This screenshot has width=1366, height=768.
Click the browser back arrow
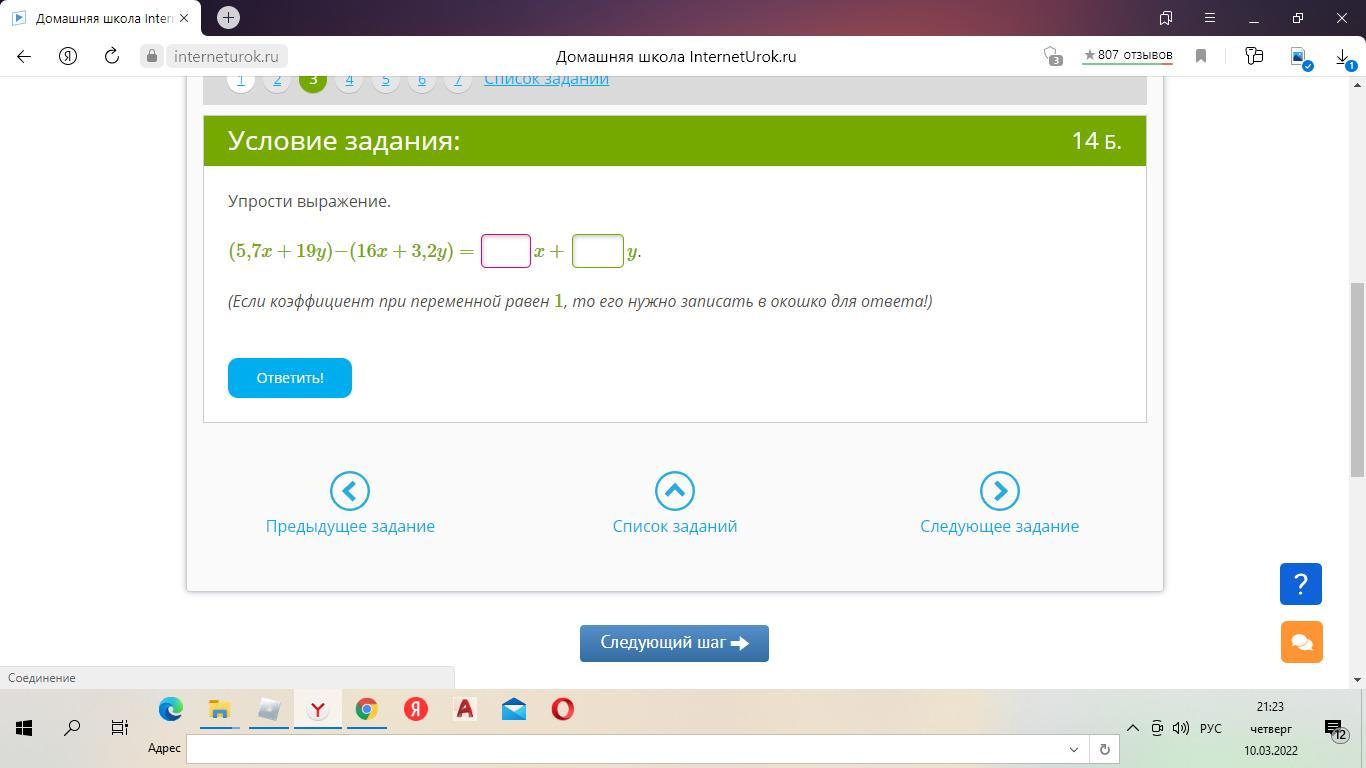tap(24, 56)
